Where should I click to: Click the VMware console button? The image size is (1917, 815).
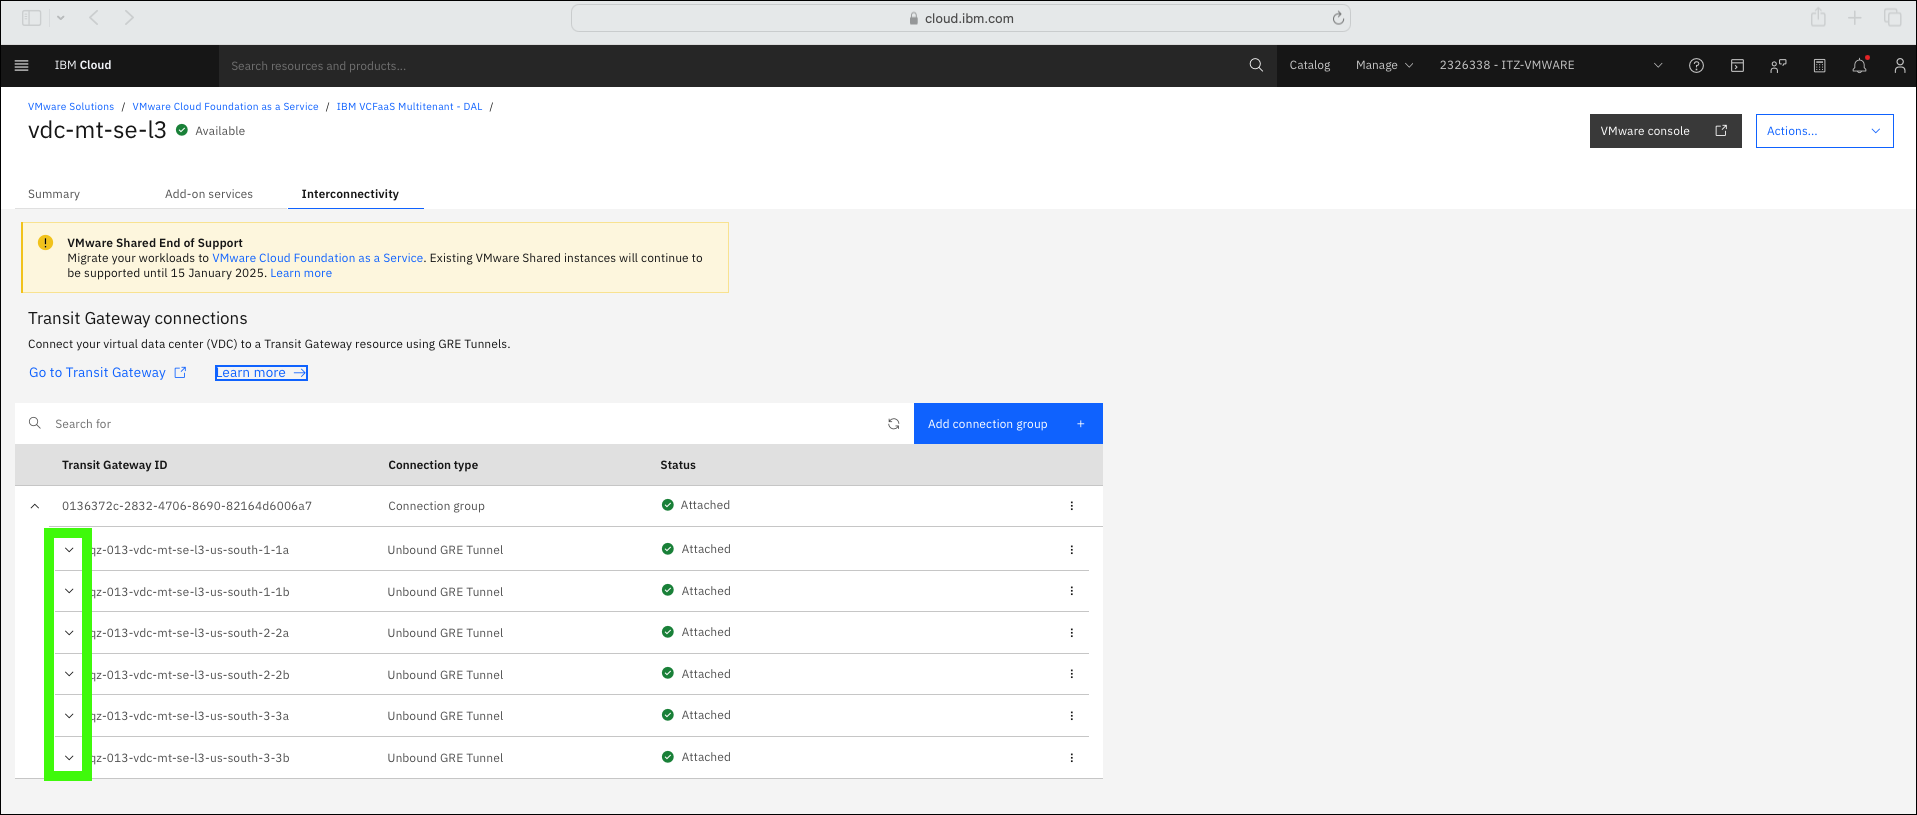pos(1665,131)
